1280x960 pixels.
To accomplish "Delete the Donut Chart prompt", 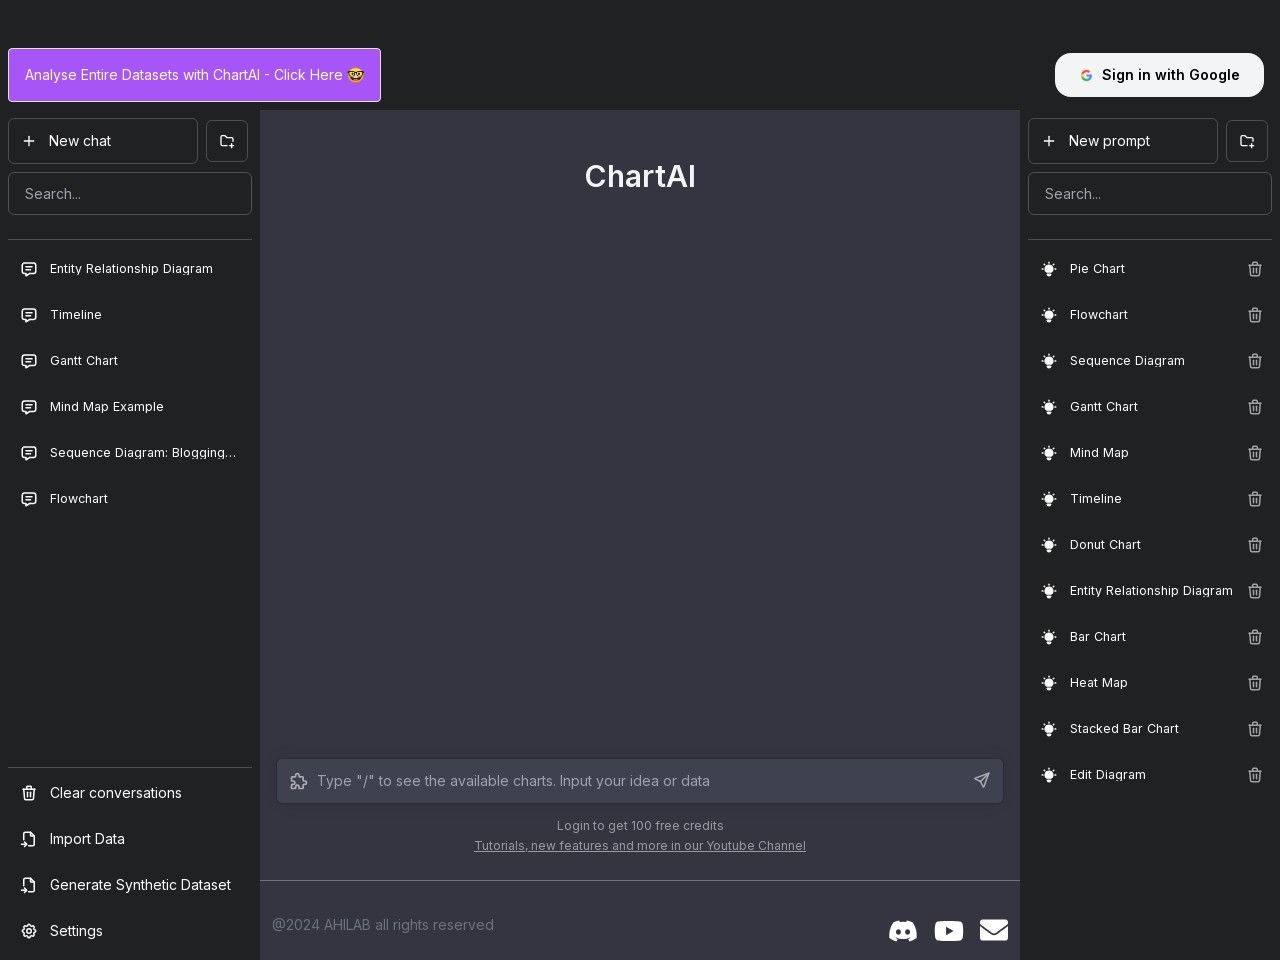I will pos(1255,545).
